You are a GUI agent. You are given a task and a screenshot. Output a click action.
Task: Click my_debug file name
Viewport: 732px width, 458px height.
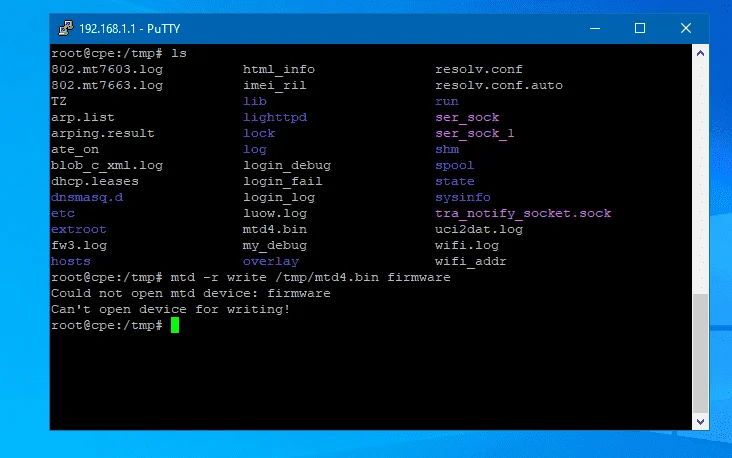click(x=275, y=246)
